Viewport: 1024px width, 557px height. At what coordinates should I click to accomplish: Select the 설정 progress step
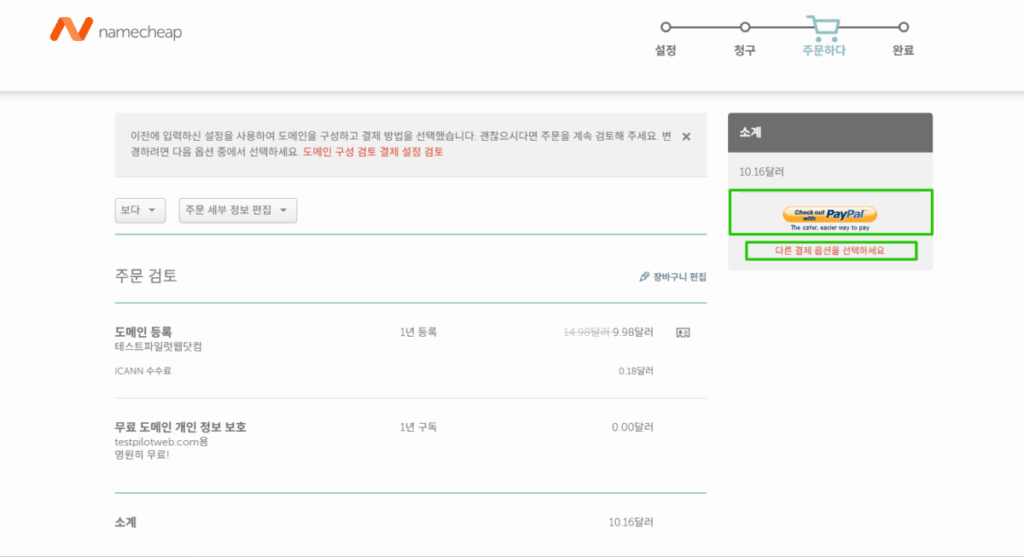coord(665,38)
